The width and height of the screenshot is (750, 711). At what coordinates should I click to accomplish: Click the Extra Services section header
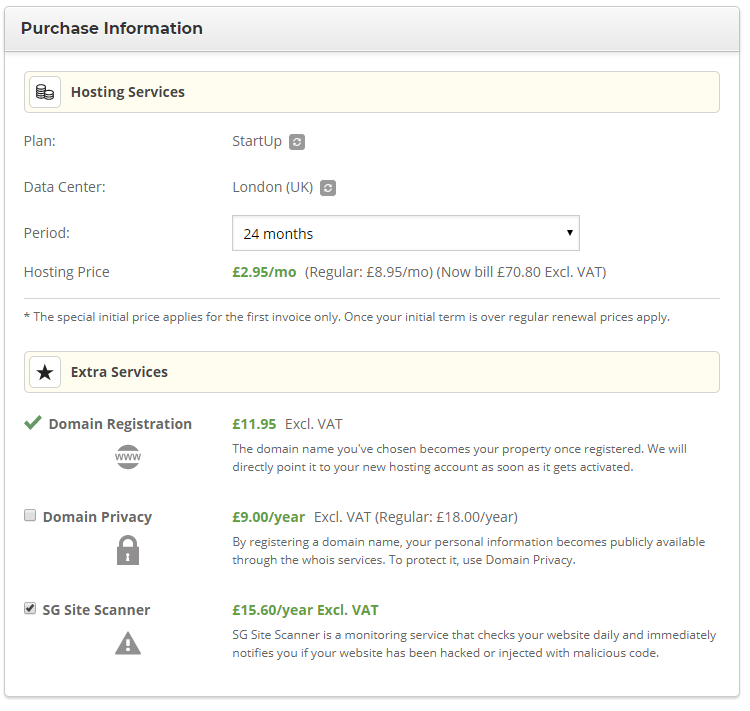pos(119,372)
